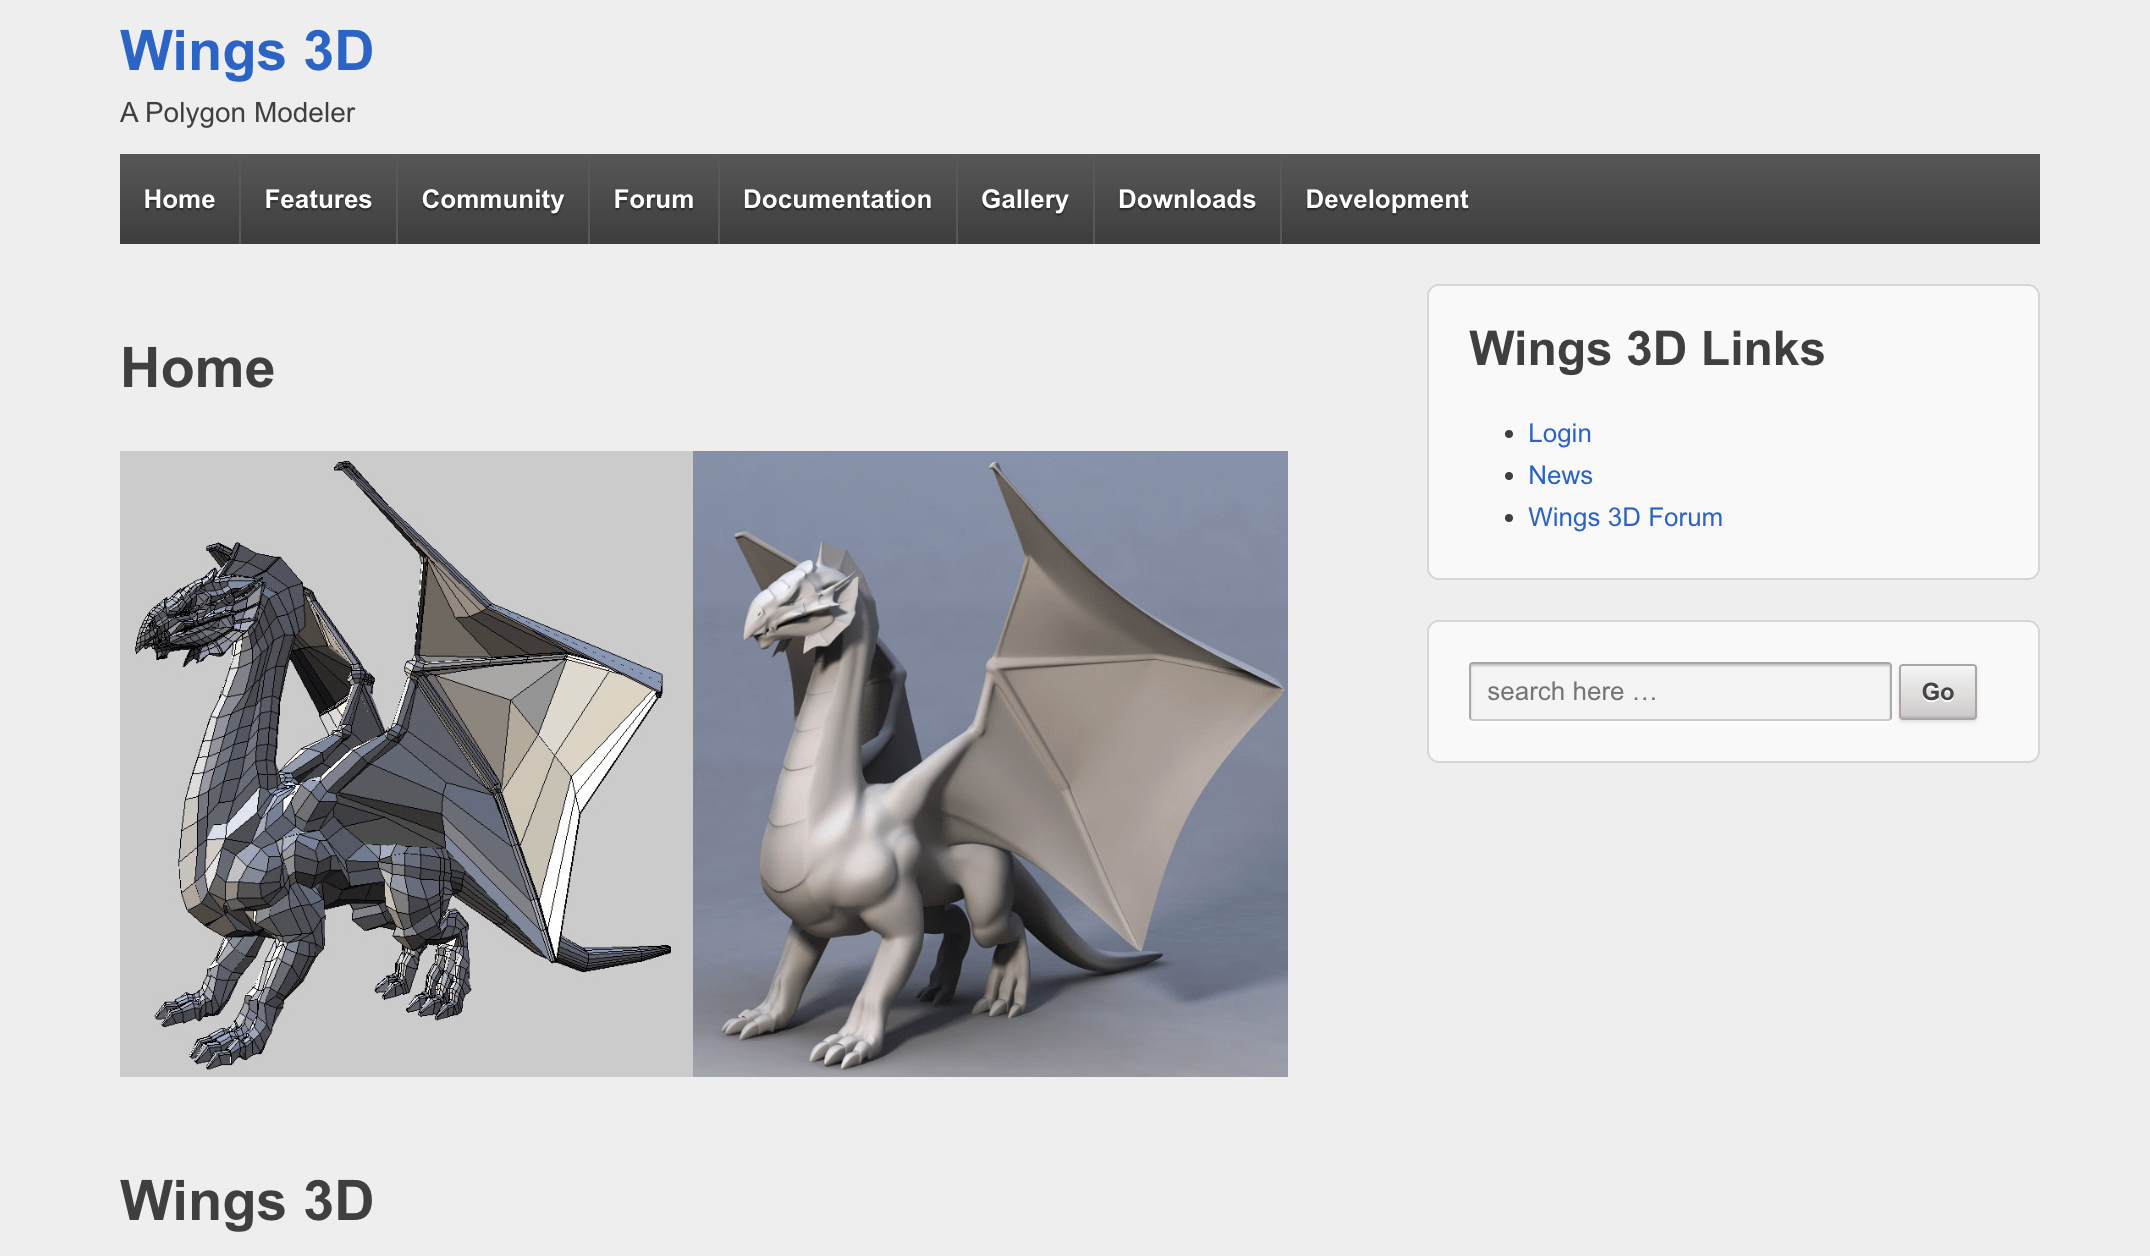Click the Login link in sidebar
The height and width of the screenshot is (1256, 2150).
[1558, 433]
